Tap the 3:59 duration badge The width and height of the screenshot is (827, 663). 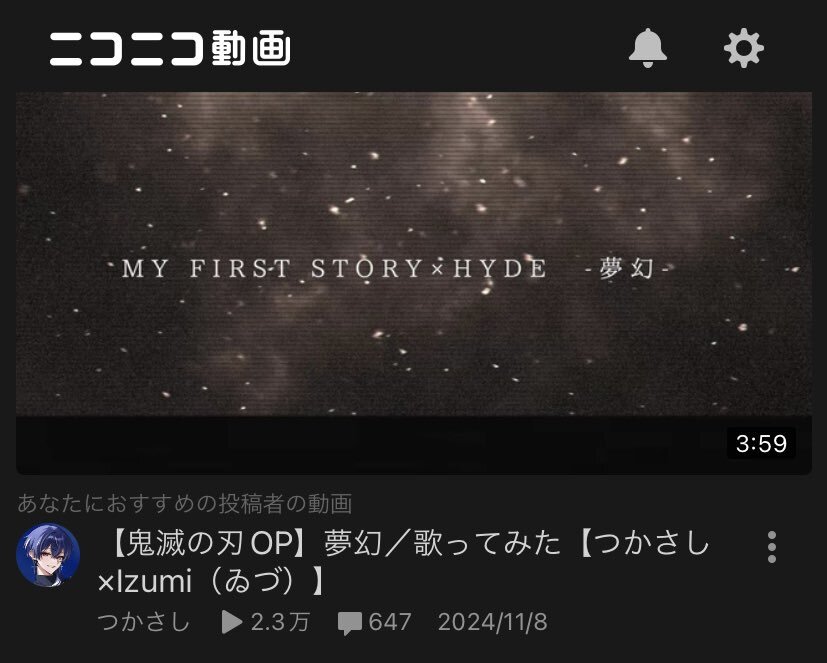761,443
